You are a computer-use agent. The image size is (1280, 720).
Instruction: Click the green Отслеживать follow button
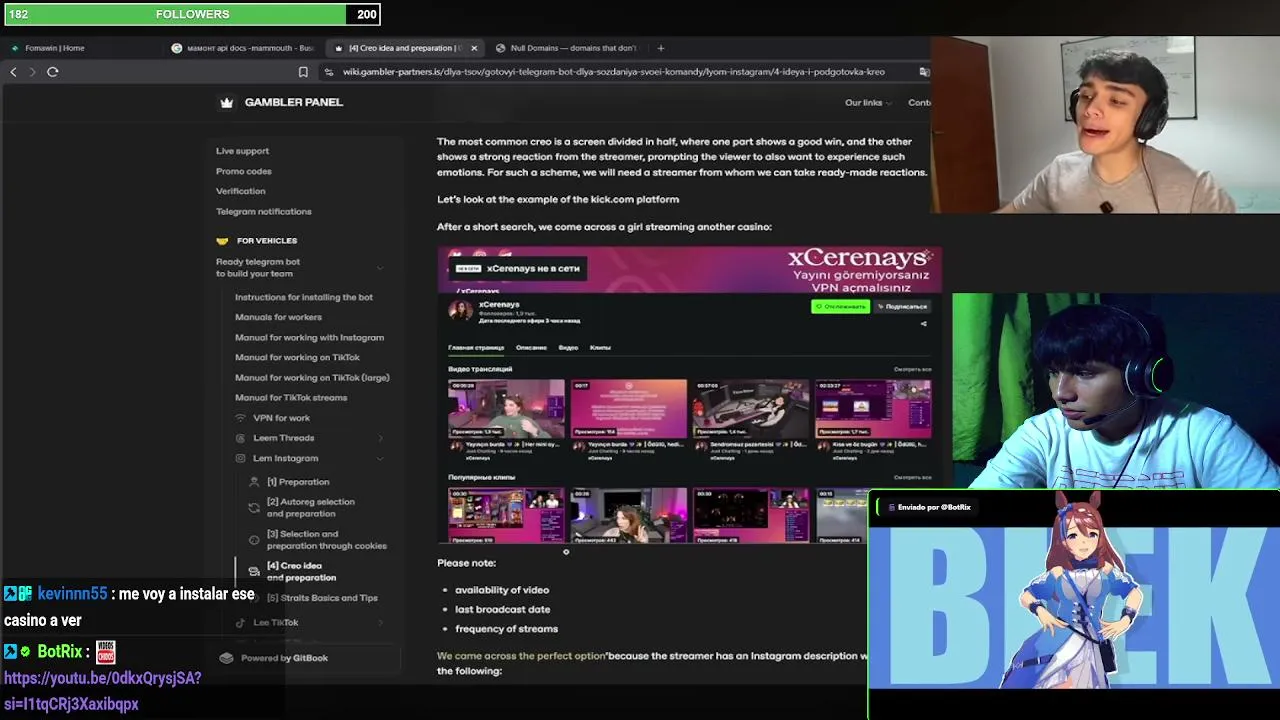pos(840,306)
